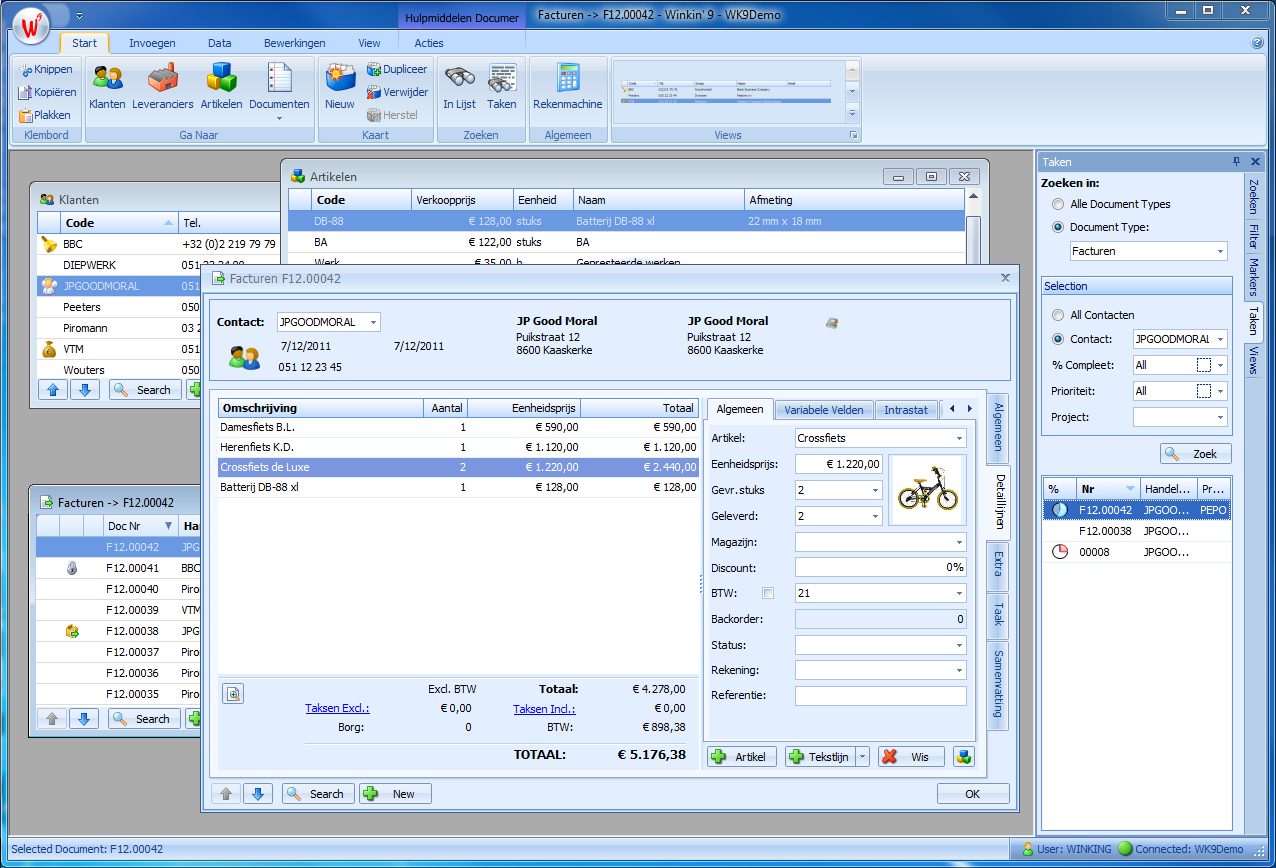The height and width of the screenshot is (868, 1276).
Task: Click the Zoek button in Taken panel
Action: 1195,454
